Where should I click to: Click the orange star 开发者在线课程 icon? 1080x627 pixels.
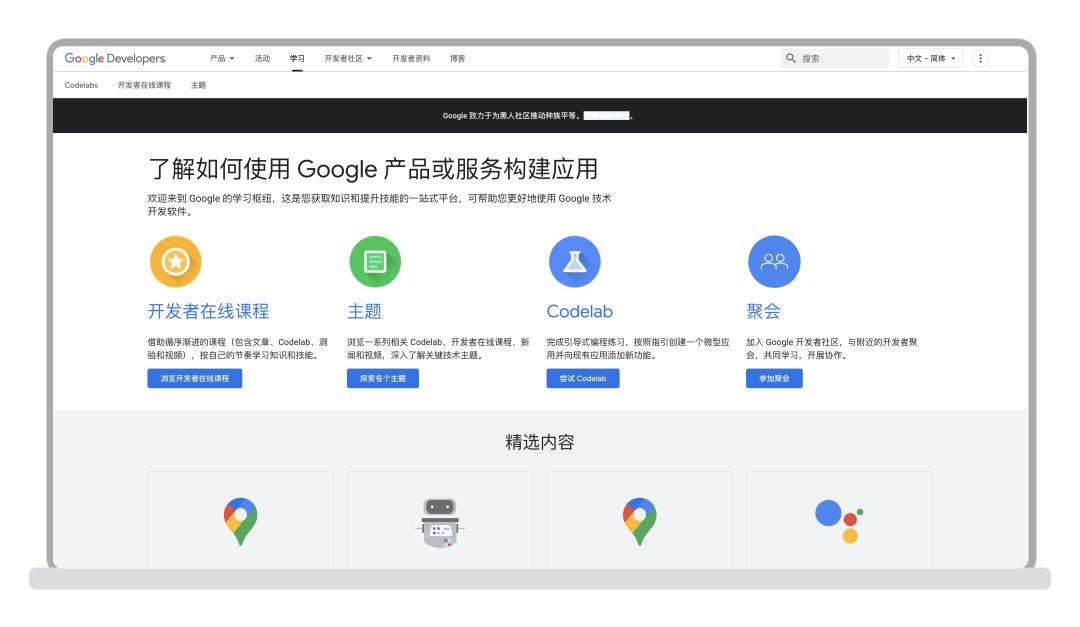(x=176, y=262)
